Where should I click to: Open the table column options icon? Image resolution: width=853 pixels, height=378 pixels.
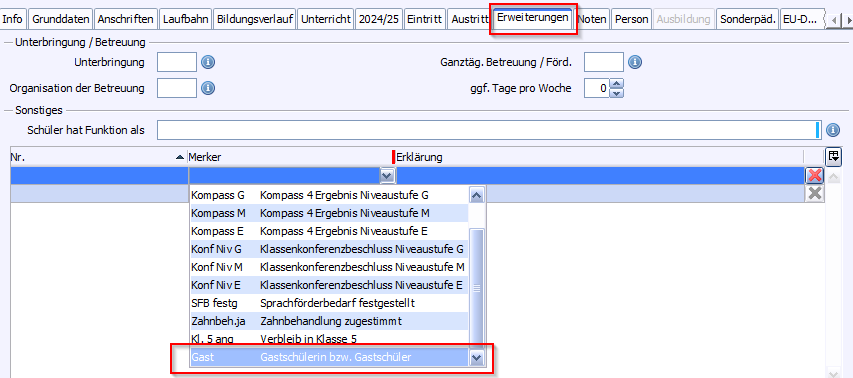coord(832,157)
